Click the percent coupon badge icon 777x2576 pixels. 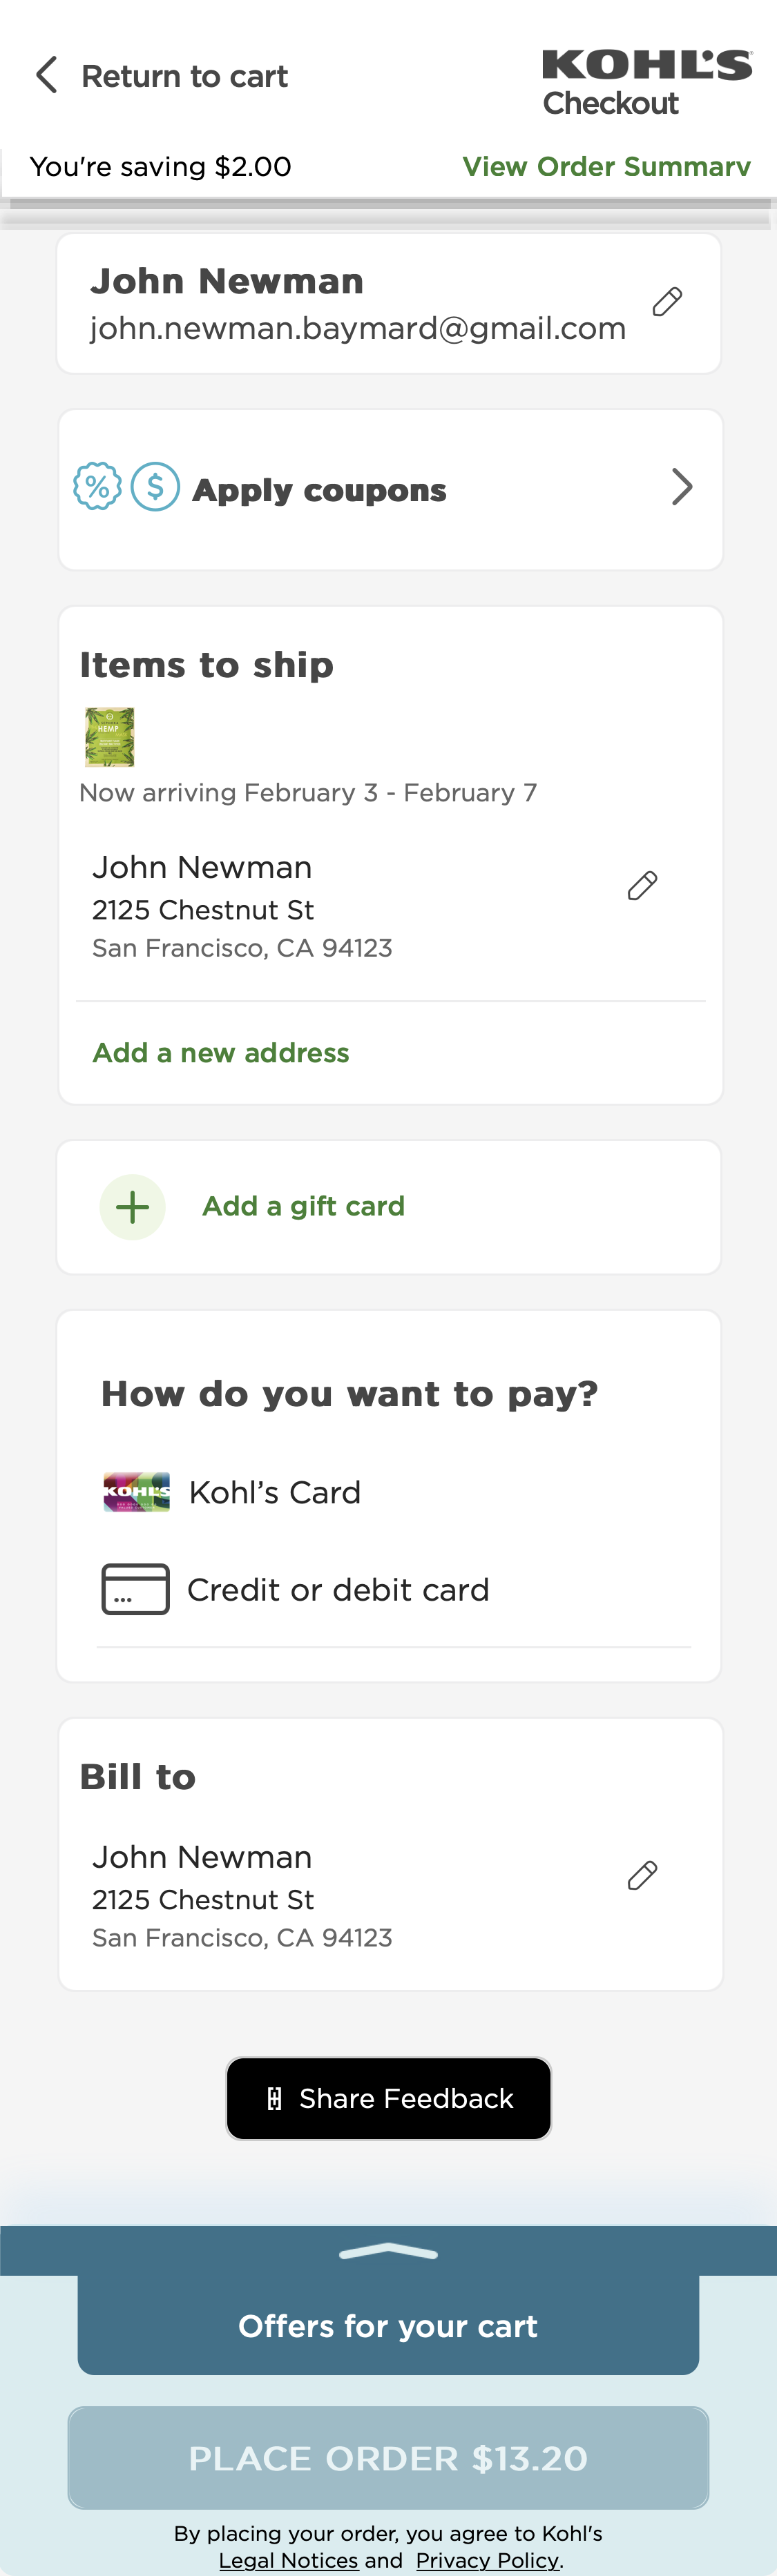pos(97,487)
